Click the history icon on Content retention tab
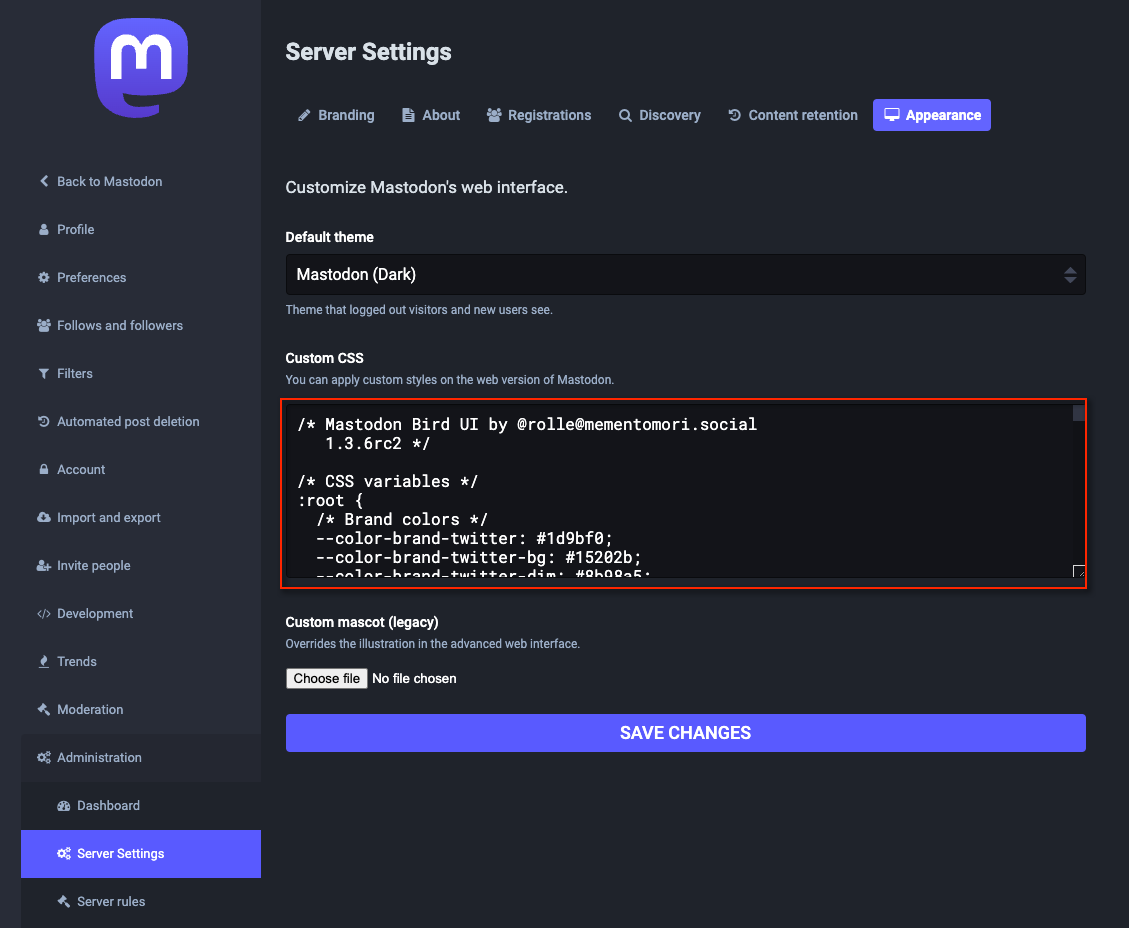Image resolution: width=1129 pixels, height=928 pixels. [734, 115]
